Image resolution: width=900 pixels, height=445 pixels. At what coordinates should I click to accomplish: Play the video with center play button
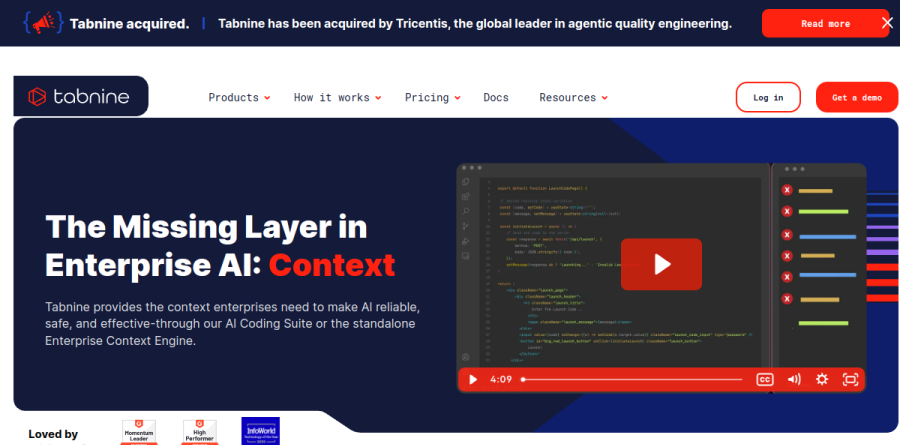[x=661, y=264]
